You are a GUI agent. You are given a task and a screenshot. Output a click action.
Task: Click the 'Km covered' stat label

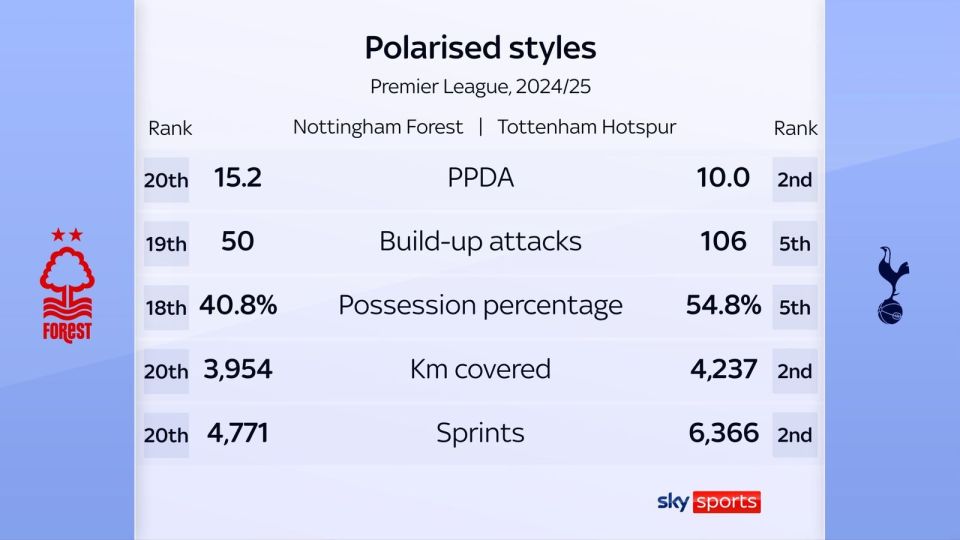(480, 369)
